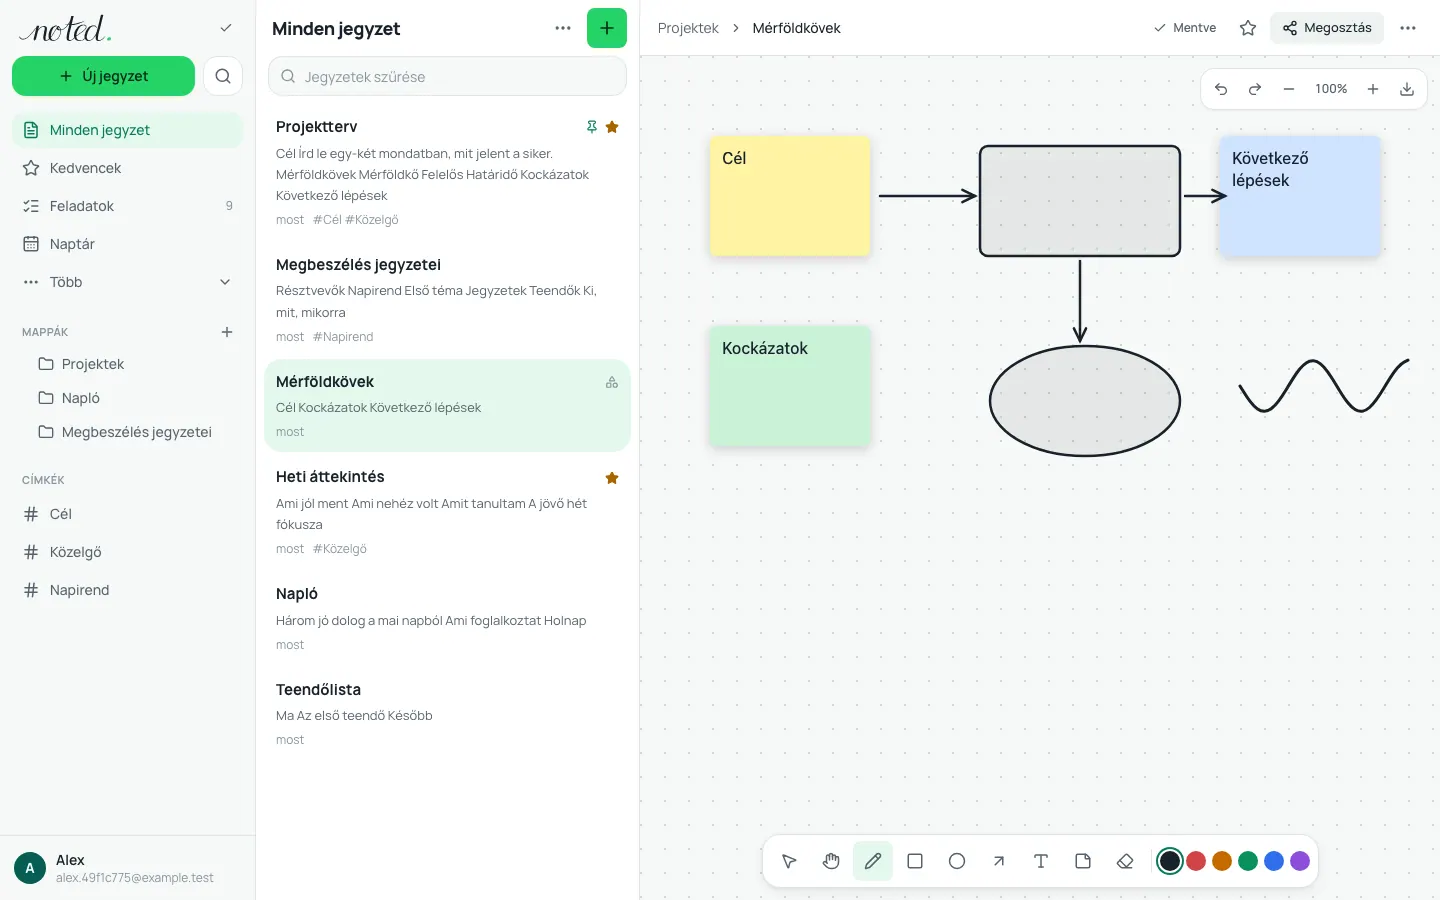The height and width of the screenshot is (900, 1440).
Task: Open Minden jegyzet in the sidebar
Action: (x=128, y=130)
